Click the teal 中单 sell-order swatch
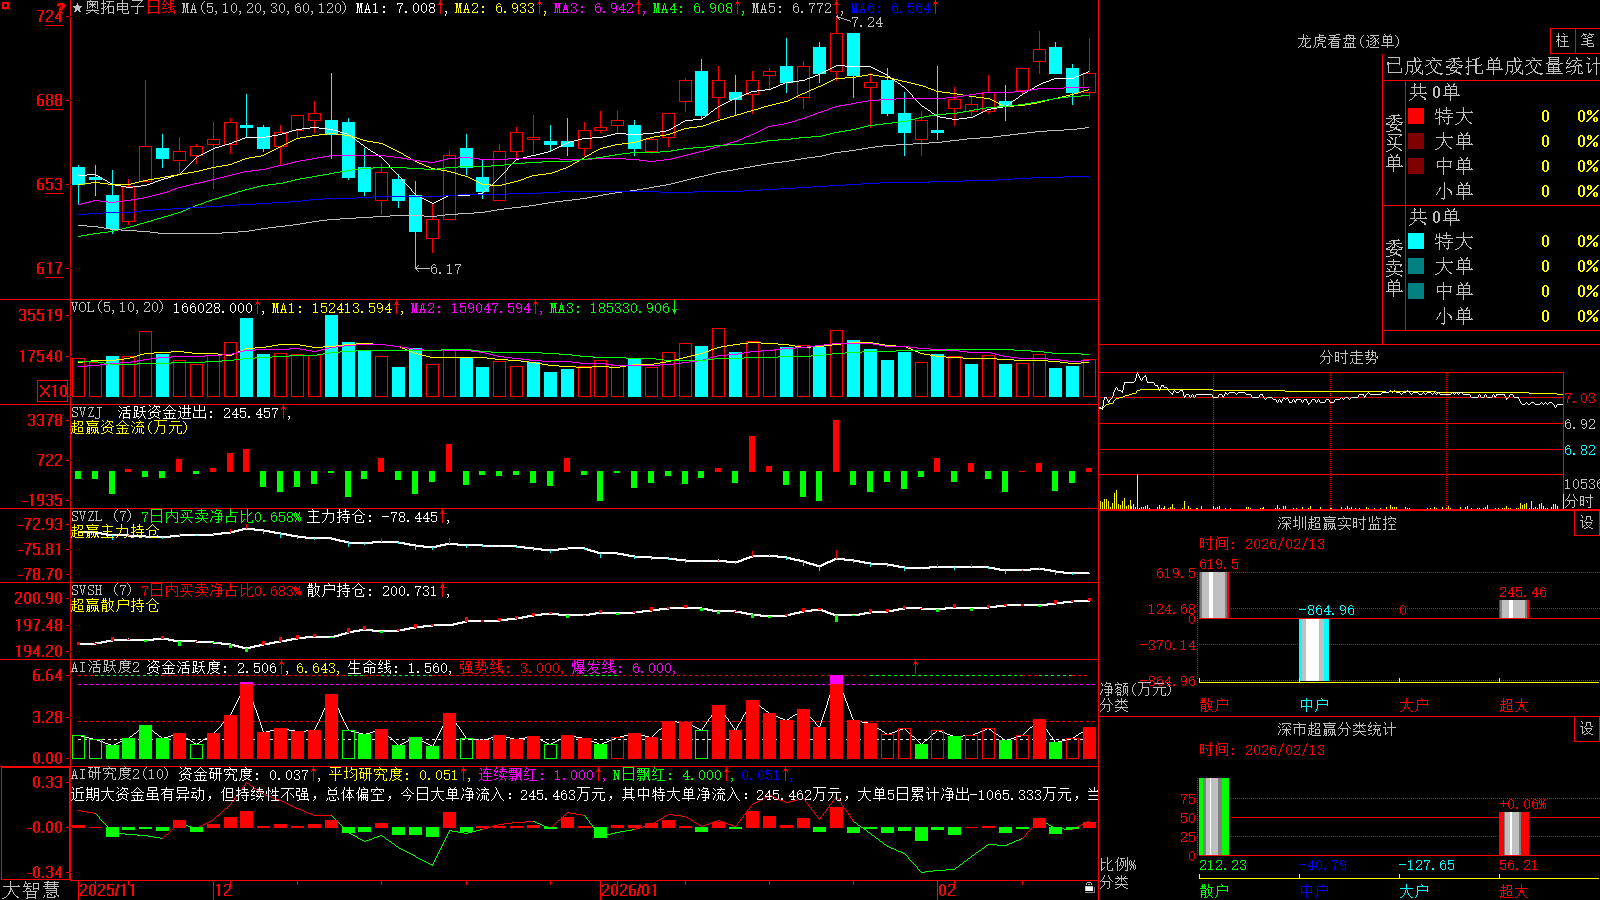The image size is (1600, 900). (1416, 290)
